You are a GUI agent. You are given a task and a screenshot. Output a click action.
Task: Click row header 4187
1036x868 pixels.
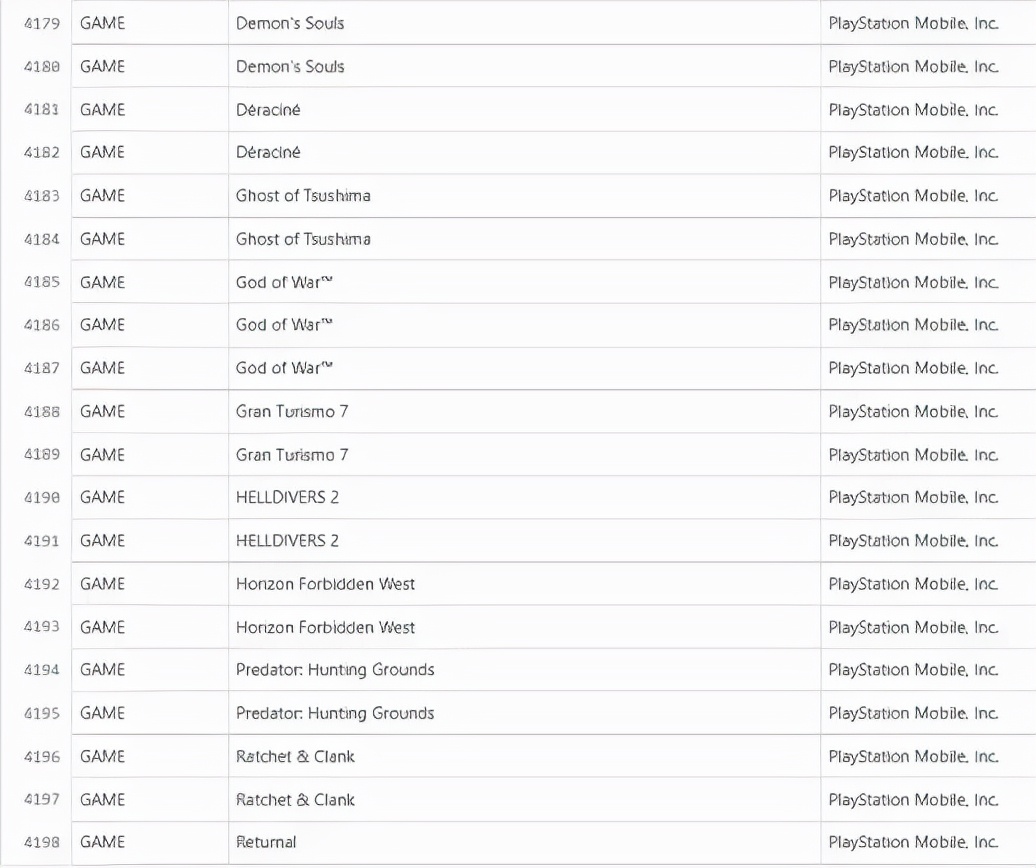click(x=42, y=368)
